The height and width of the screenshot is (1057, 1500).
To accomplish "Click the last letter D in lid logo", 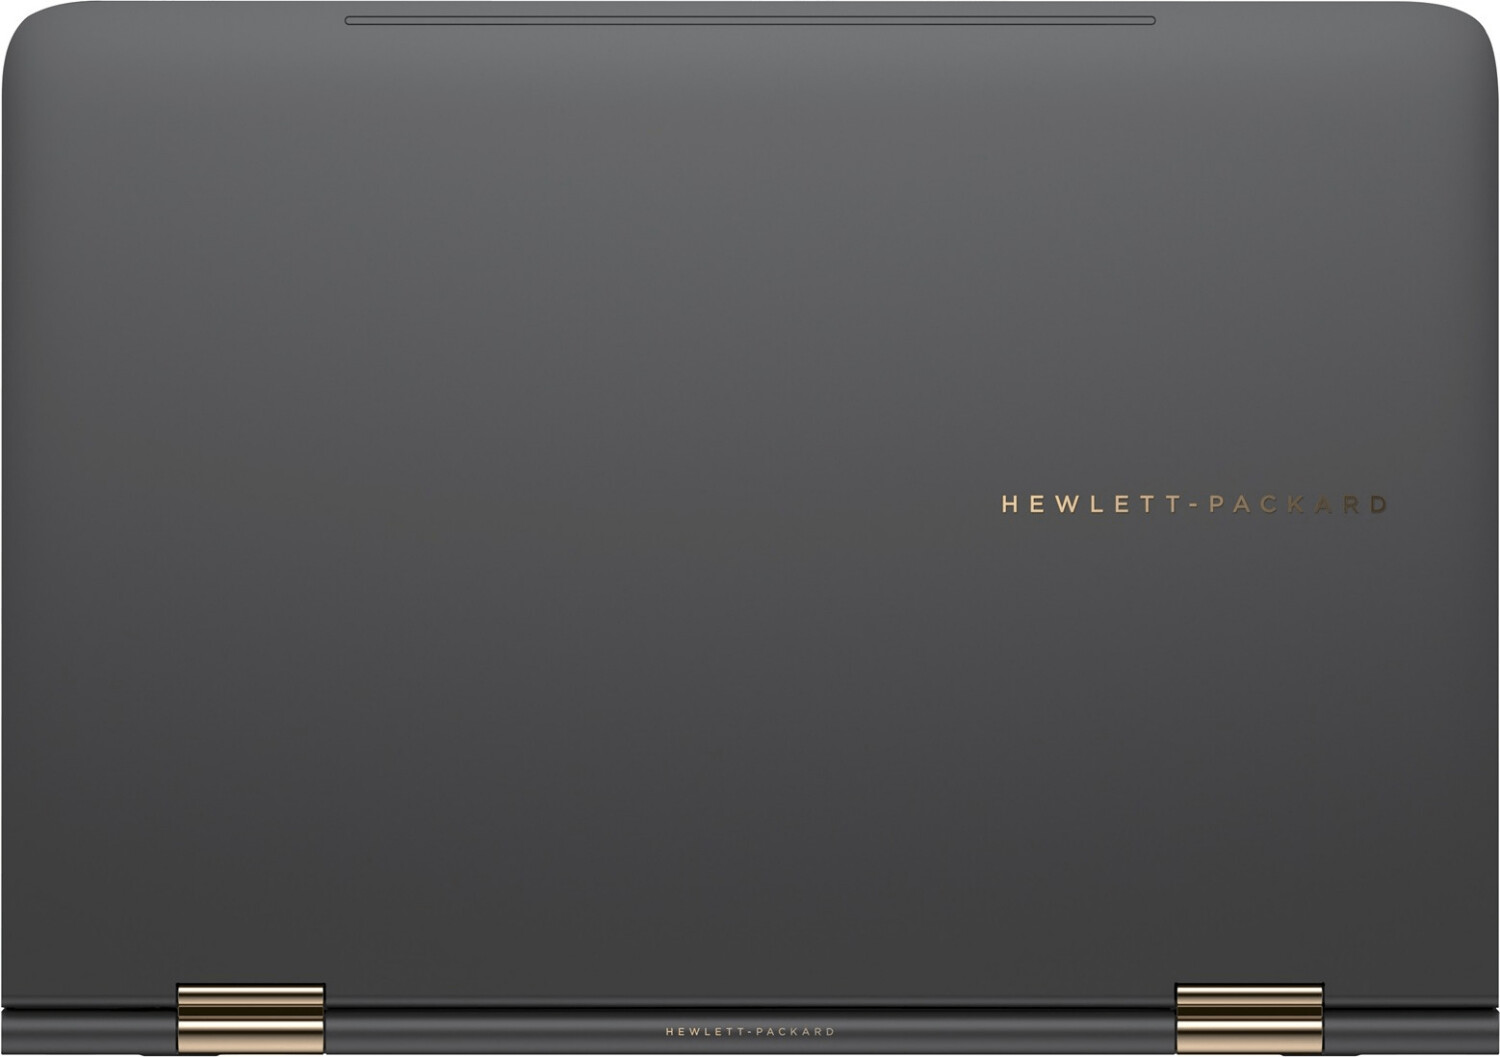I will pyautogui.click(x=1378, y=504).
